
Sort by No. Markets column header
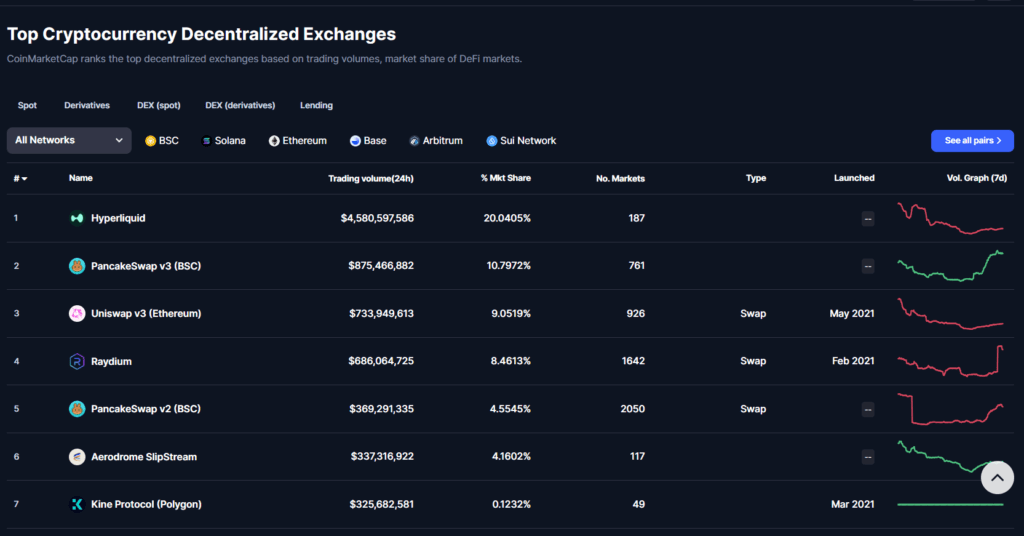pos(620,178)
